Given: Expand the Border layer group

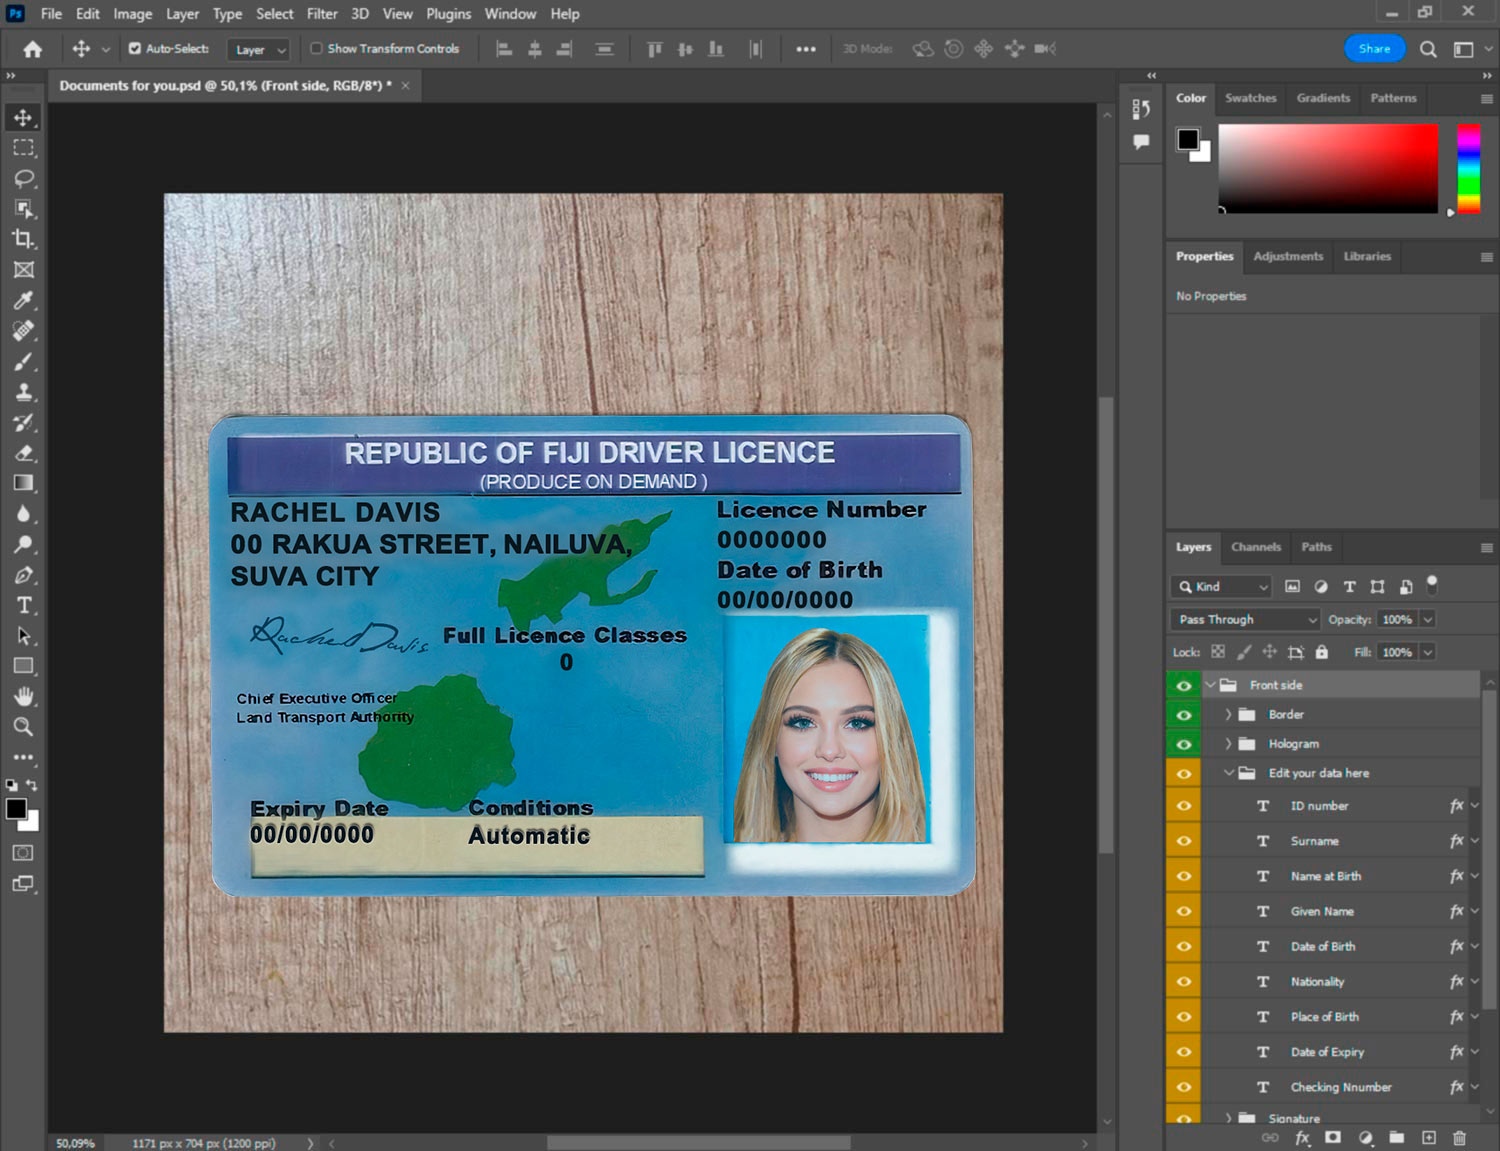Looking at the screenshot, I should click(1228, 714).
